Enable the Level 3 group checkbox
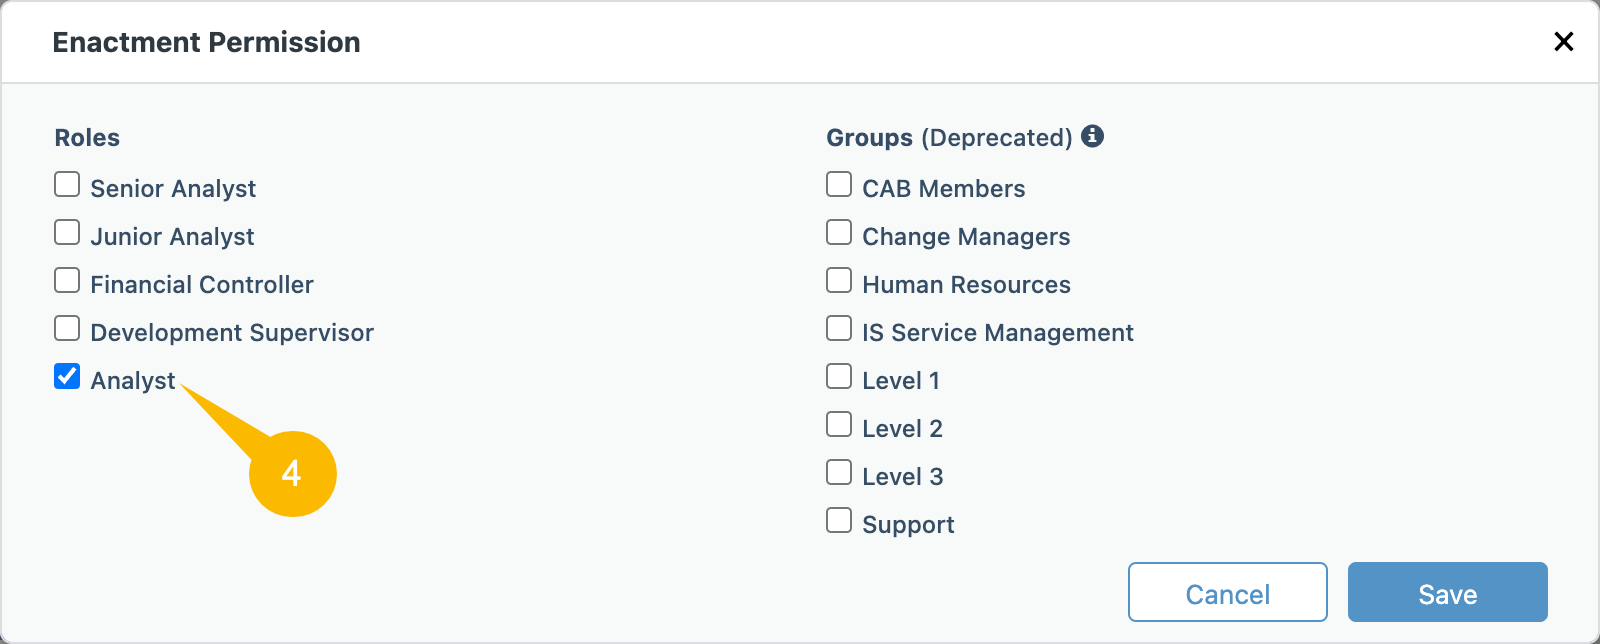This screenshot has height=644, width=1600. click(839, 473)
